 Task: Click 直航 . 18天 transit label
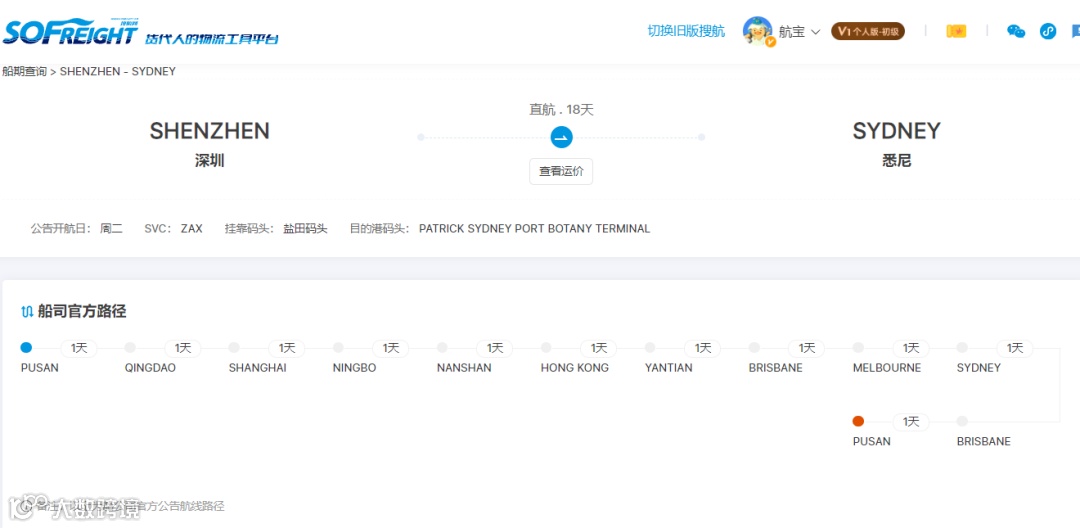pos(561,109)
